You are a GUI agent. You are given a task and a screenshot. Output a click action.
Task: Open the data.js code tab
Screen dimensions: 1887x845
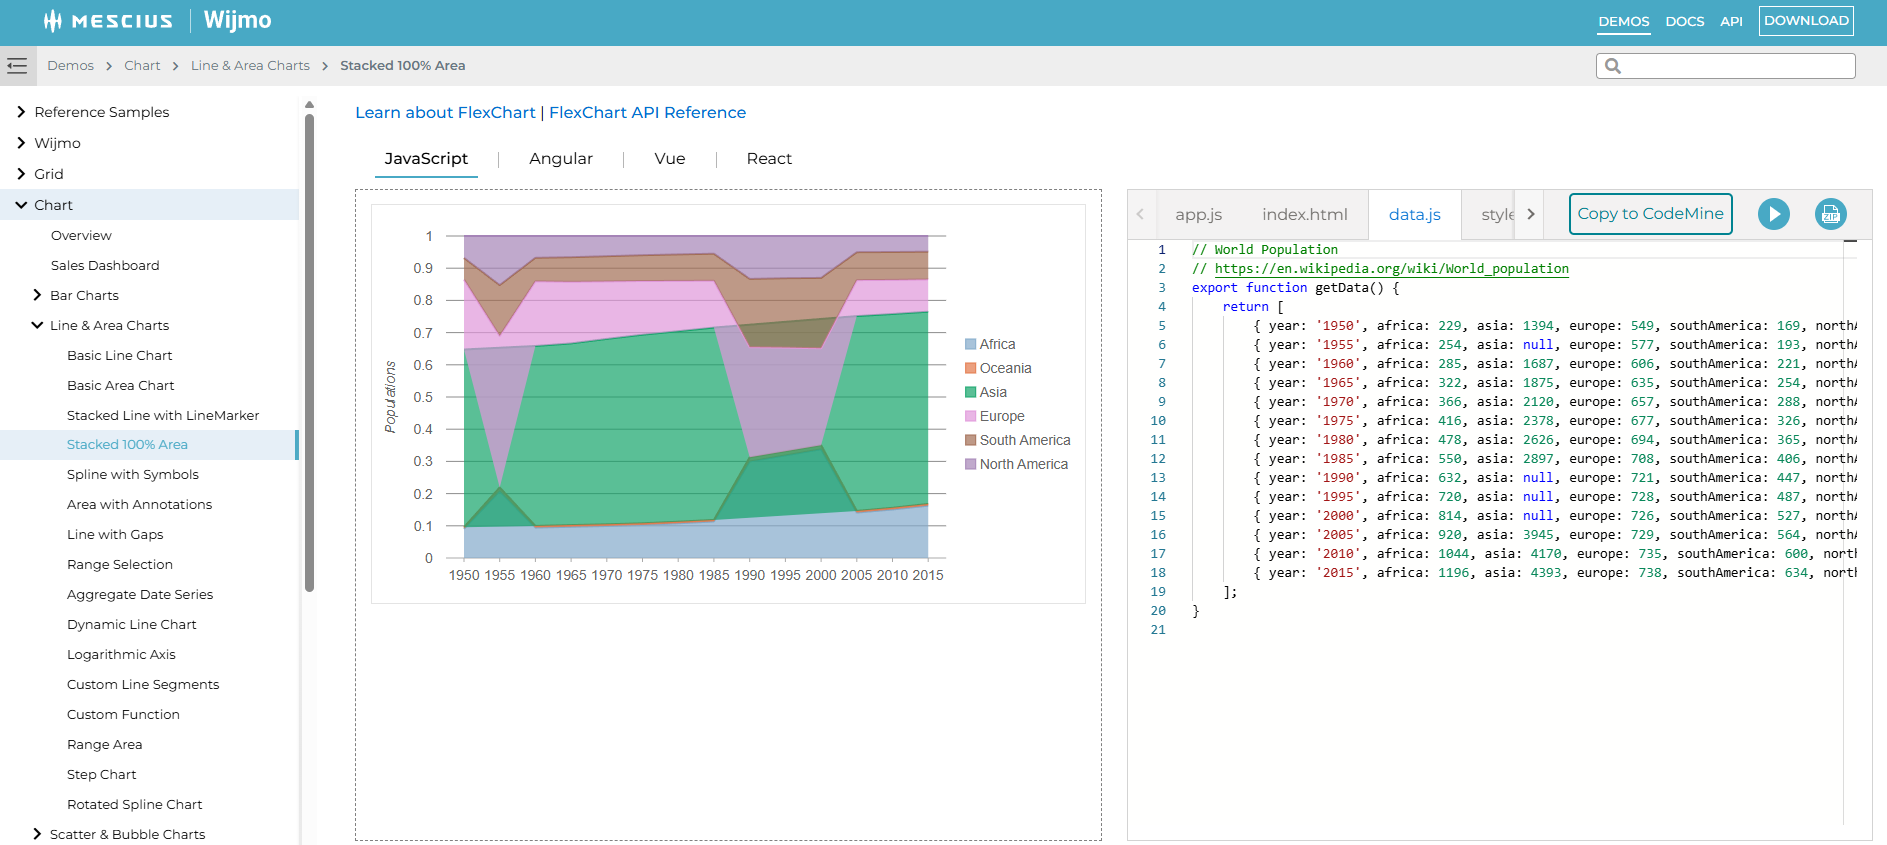point(1414,215)
